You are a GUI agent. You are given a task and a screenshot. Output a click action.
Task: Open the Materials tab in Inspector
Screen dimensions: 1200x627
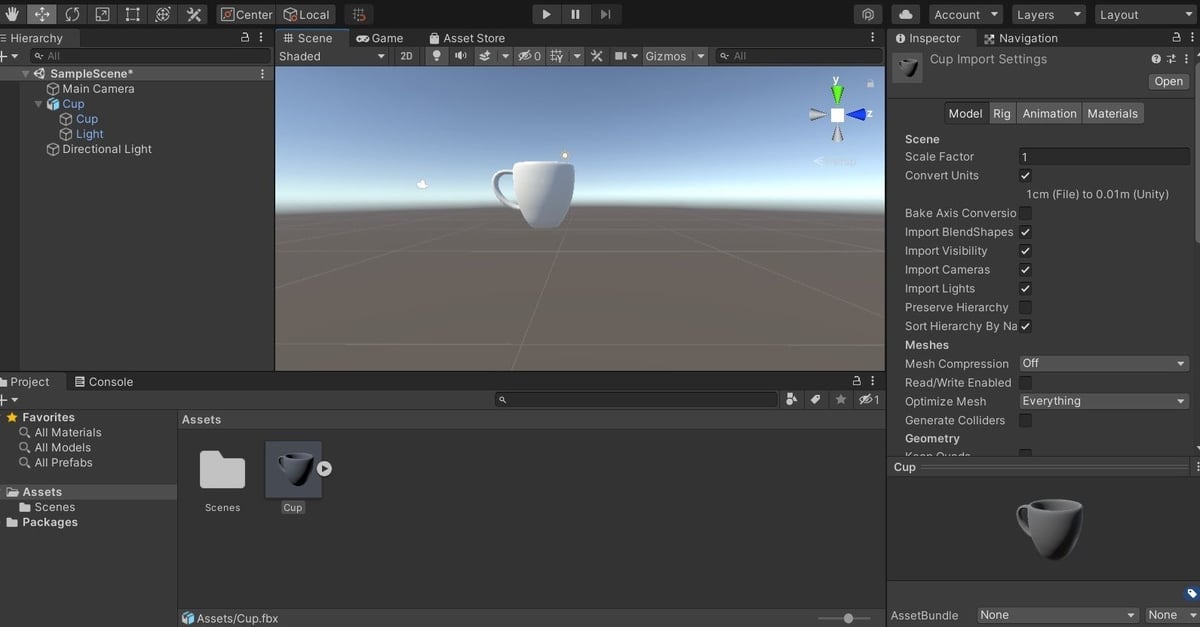tap(1112, 113)
